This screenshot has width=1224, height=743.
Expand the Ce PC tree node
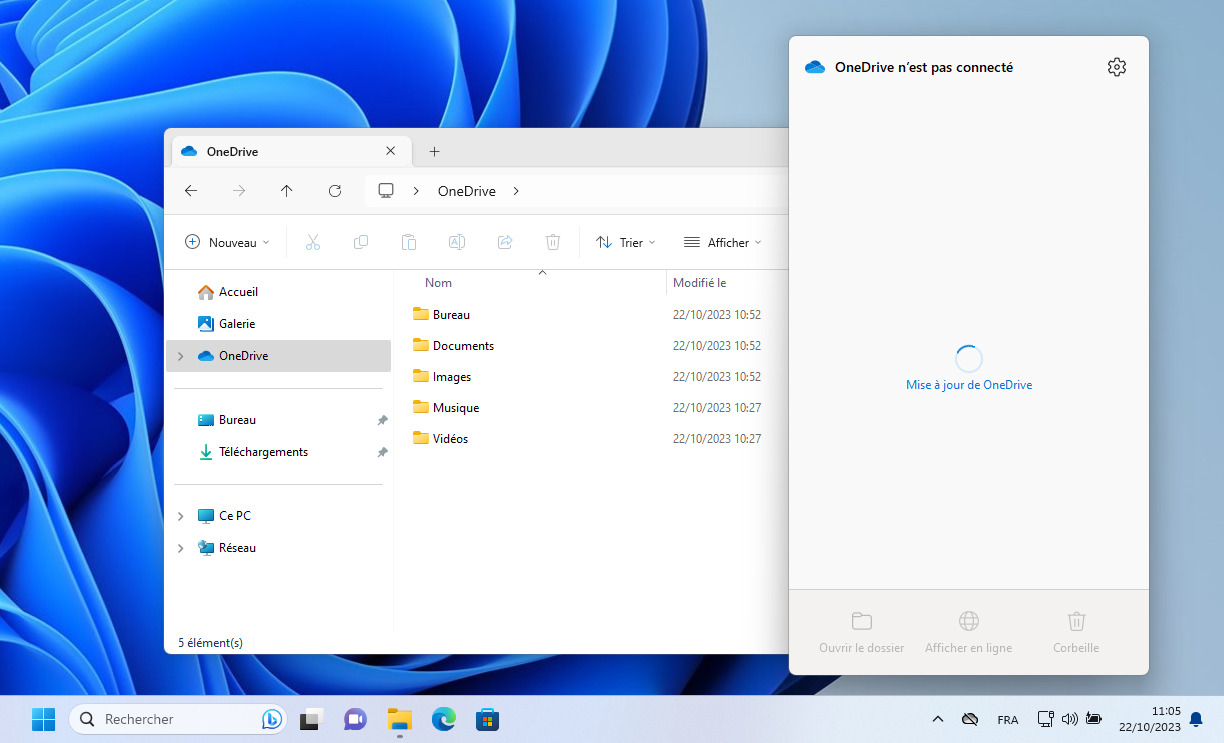coord(180,516)
